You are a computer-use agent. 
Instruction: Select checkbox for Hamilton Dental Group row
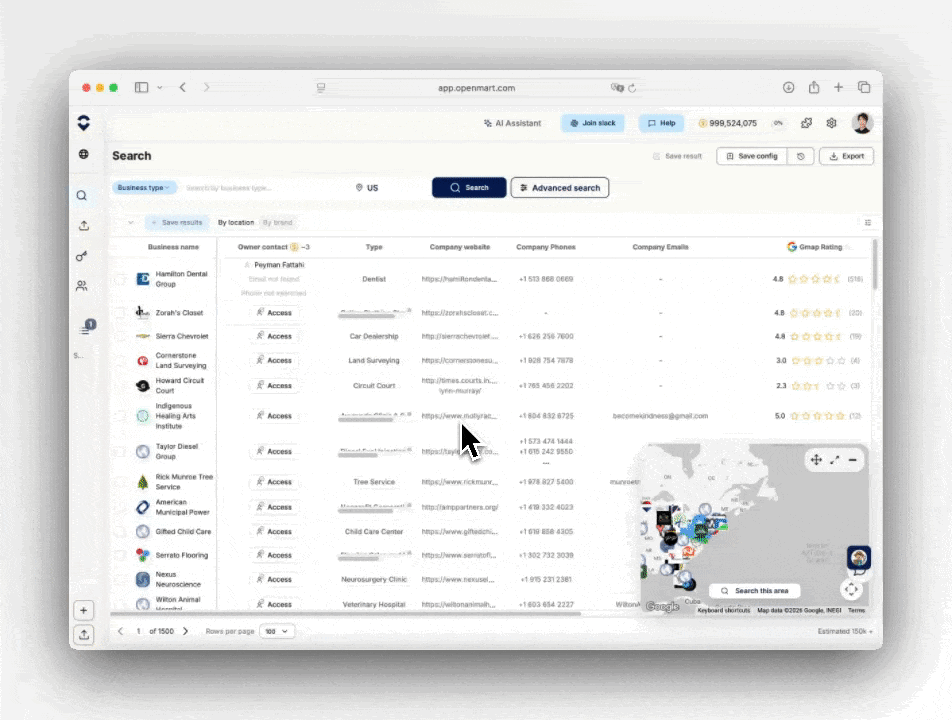pyautogui.click(x=121, y=279)
